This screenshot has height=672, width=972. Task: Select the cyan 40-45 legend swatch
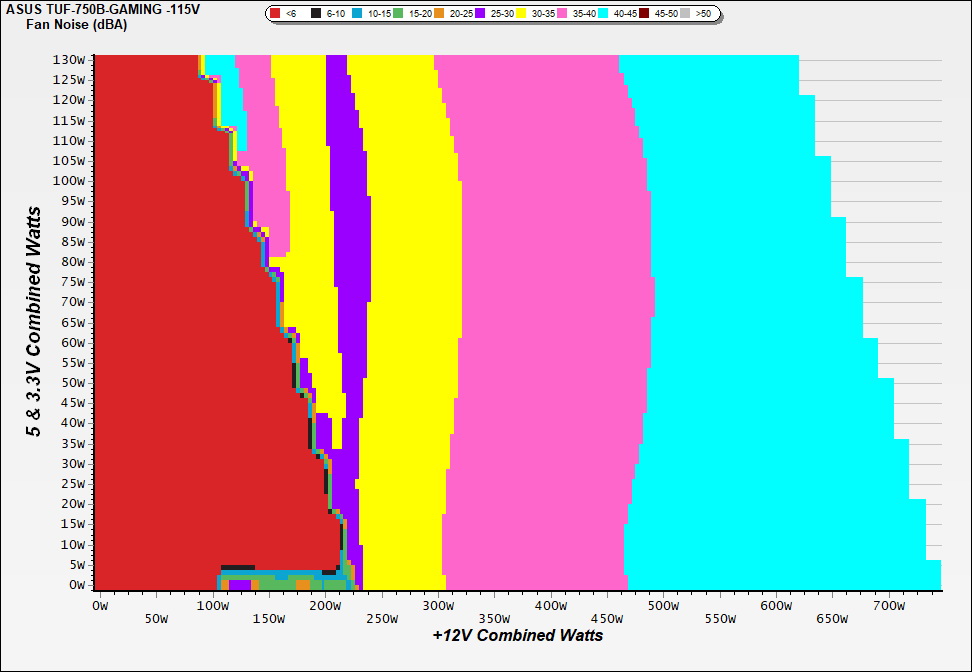tap(604, 14)
